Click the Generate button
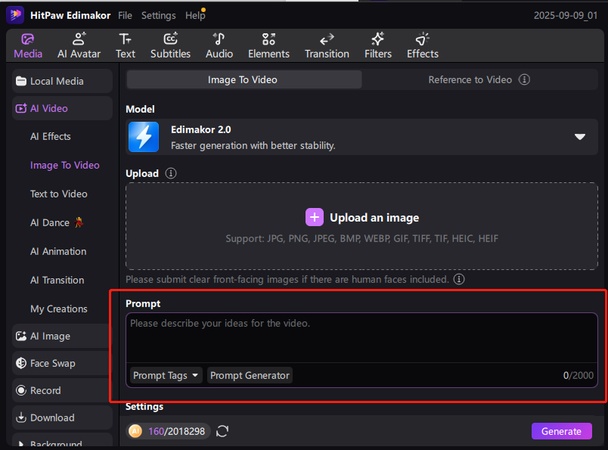Viewport: 608px width, 450px height. [x=561, y=431]
